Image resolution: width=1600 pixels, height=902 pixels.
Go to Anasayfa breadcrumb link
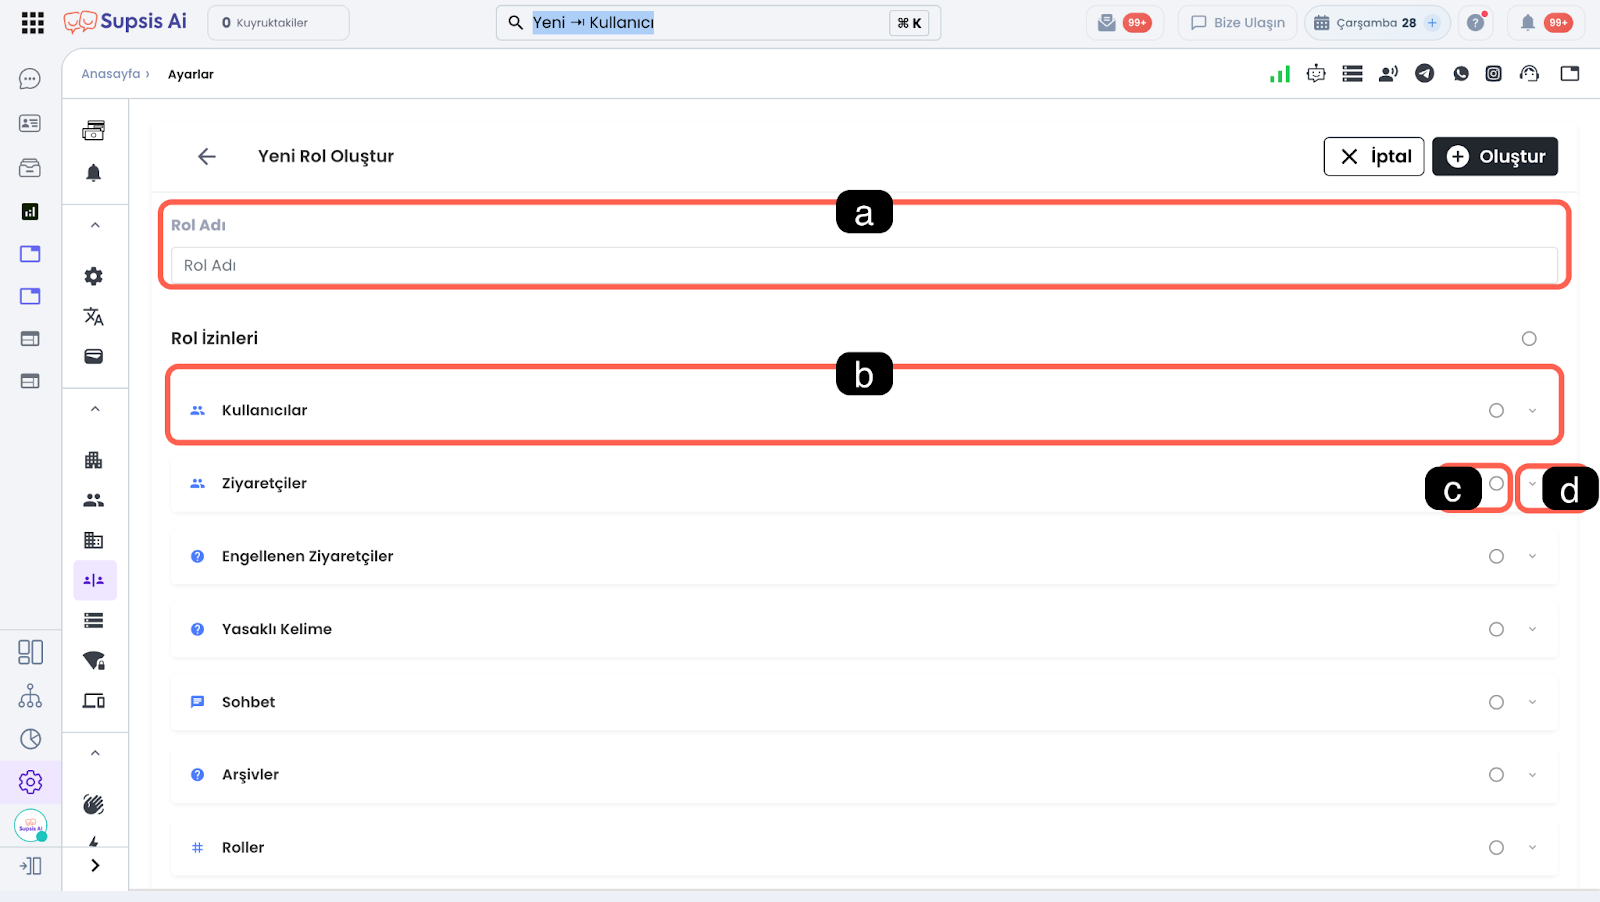tap(111, 74)
